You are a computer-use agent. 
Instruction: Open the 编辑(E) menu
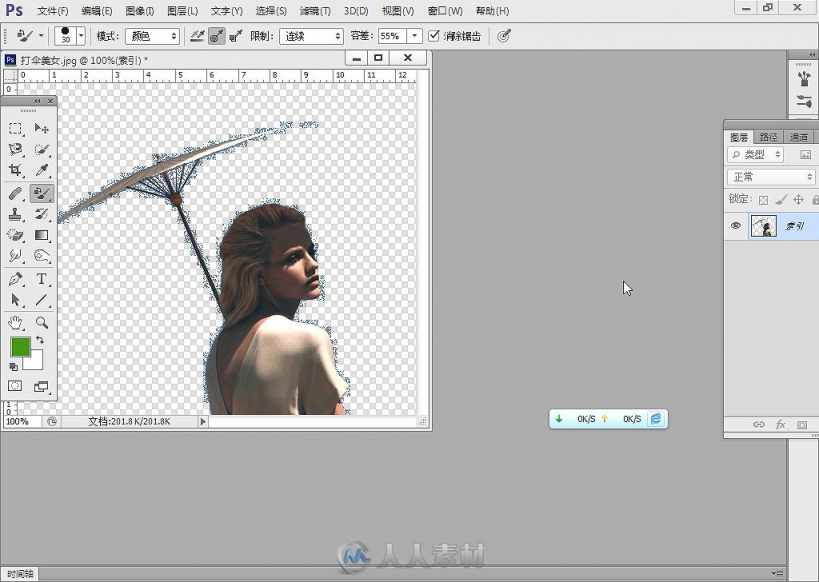point(97,10)
